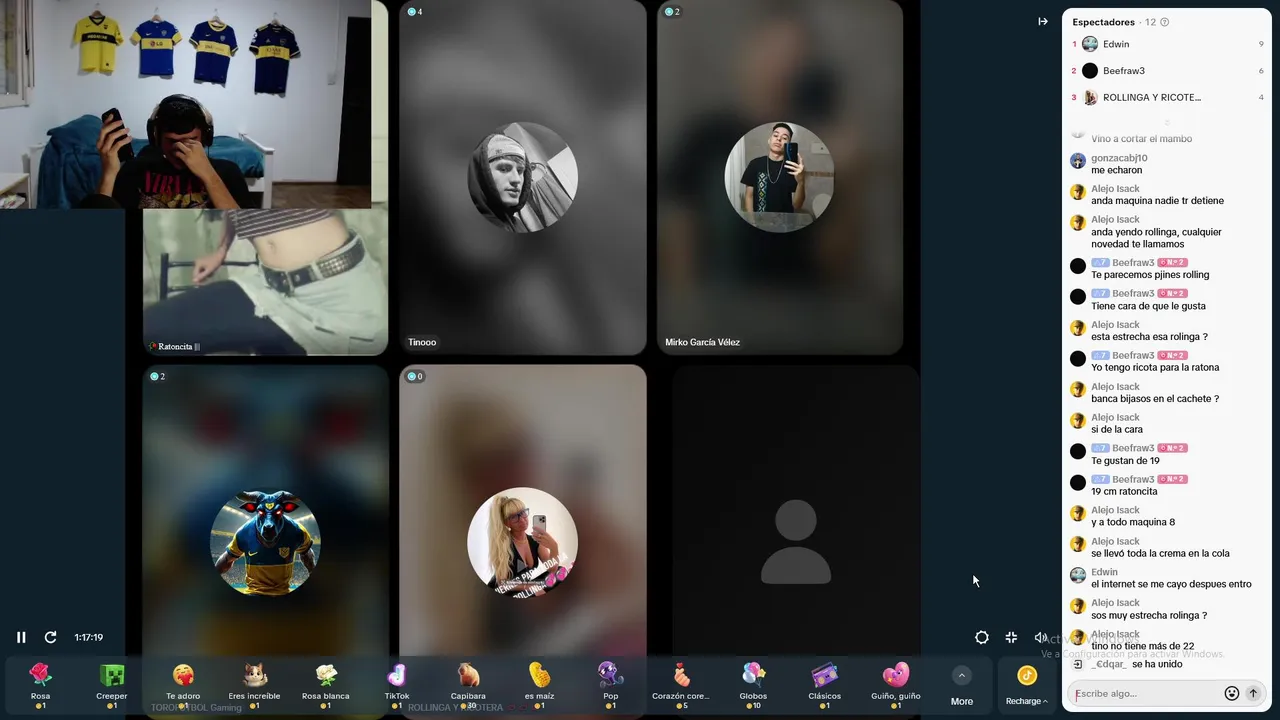Viewport: 1280px width, 720px height.
Task: Open the bull mascot guest avatar
Action: click(265, 542)
